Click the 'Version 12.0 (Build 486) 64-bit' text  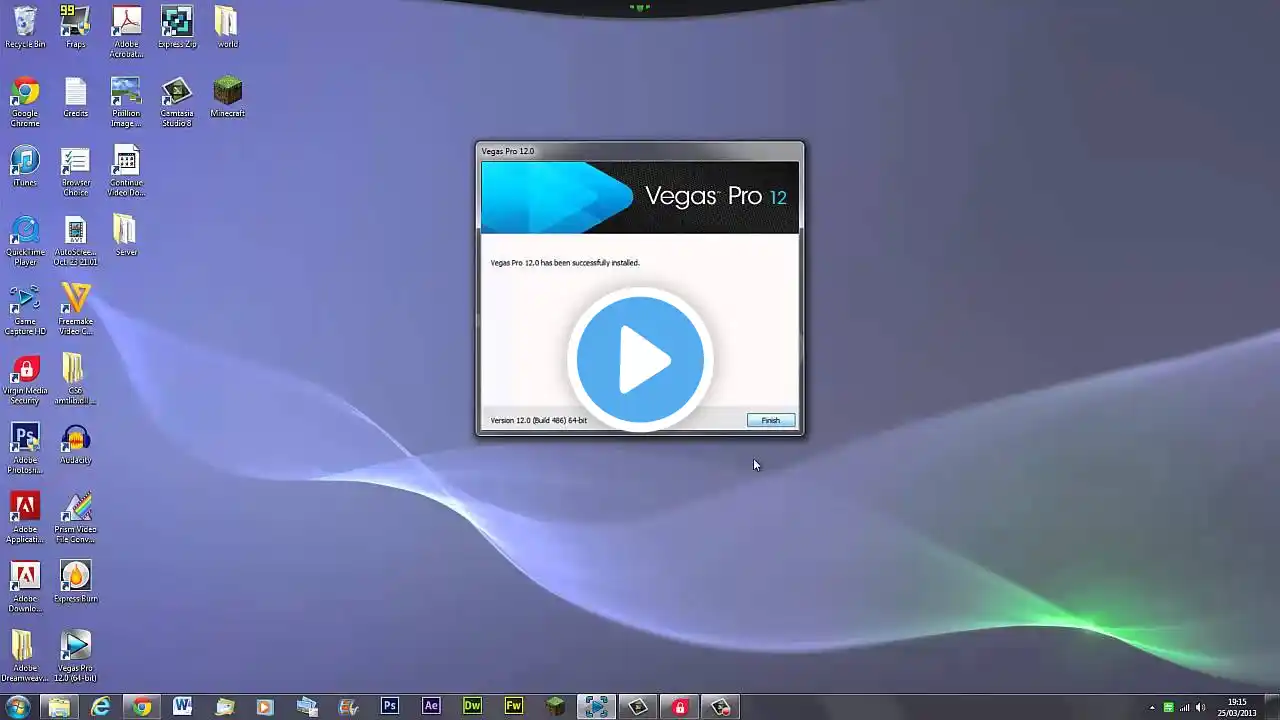tap(539, 420)
